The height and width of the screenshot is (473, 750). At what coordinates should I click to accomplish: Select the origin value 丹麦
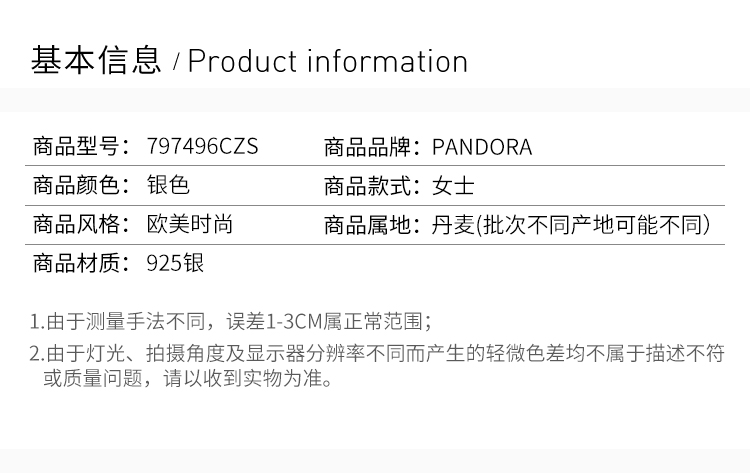(x=452, y=225)
